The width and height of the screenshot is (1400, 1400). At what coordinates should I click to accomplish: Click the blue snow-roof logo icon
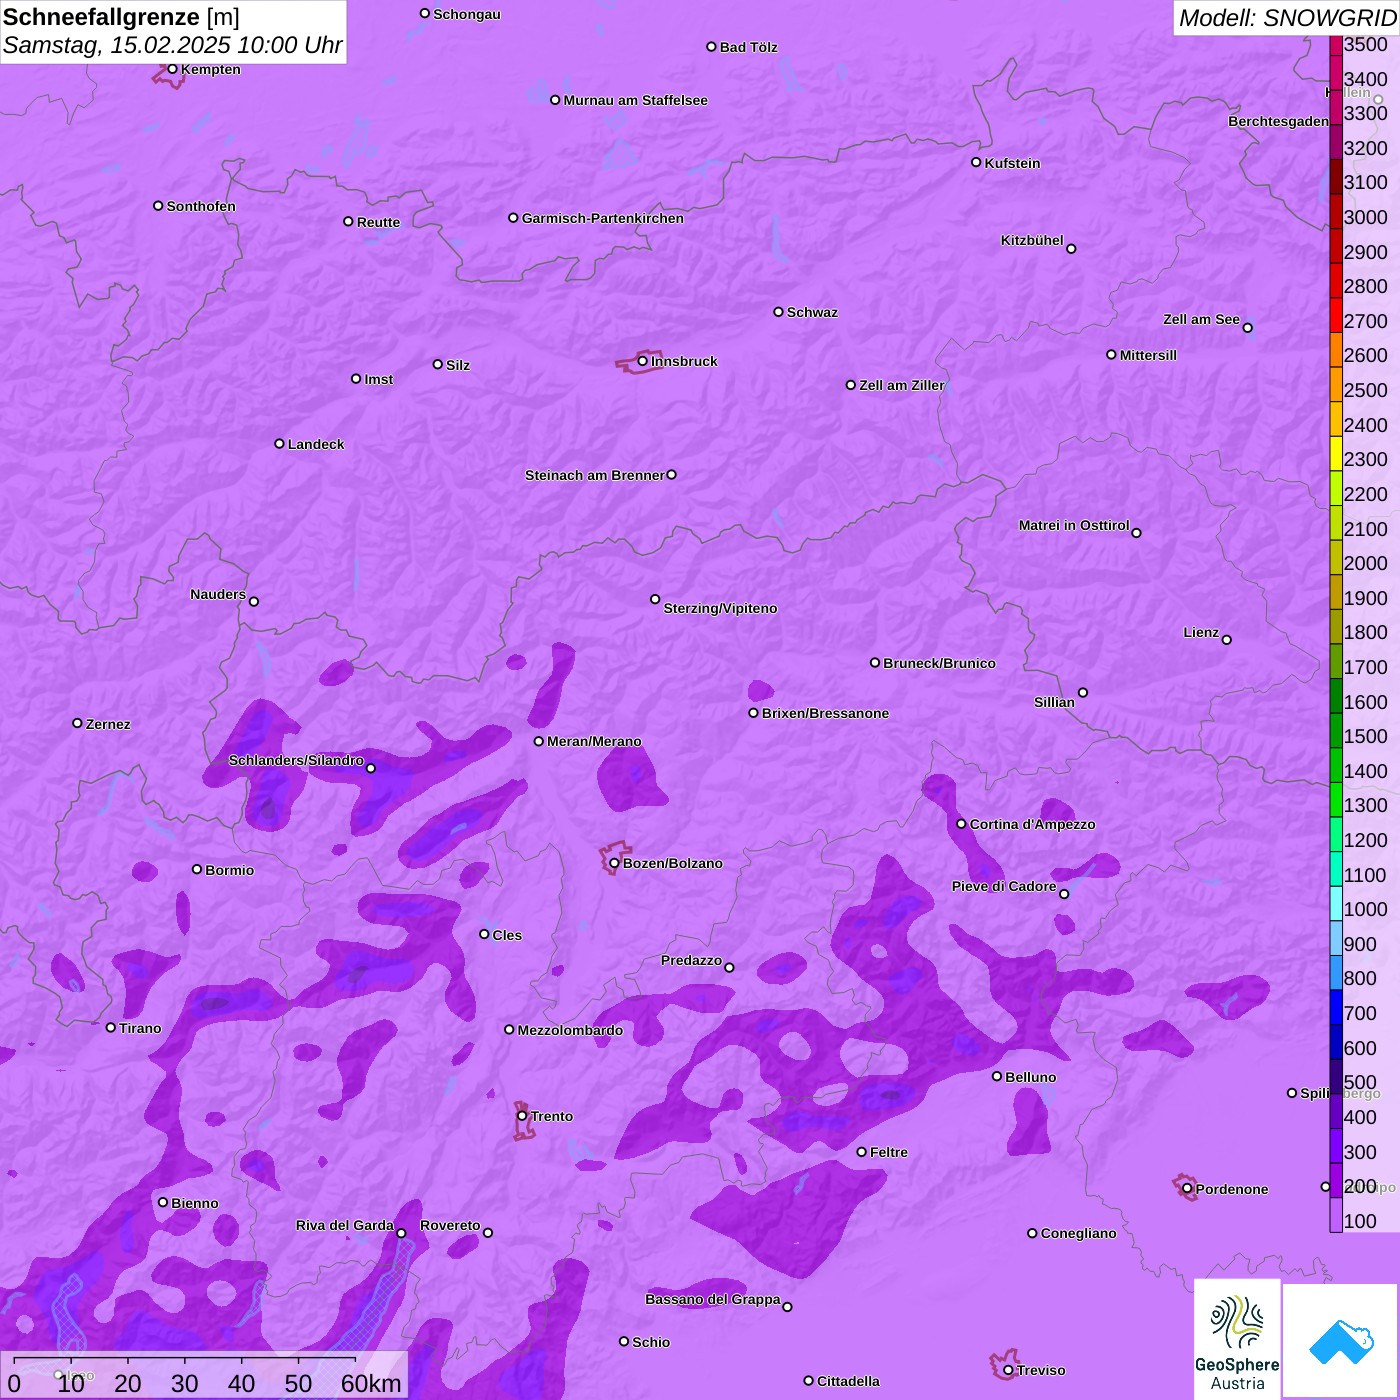pyautogui.click(x=1340, y=1342)
